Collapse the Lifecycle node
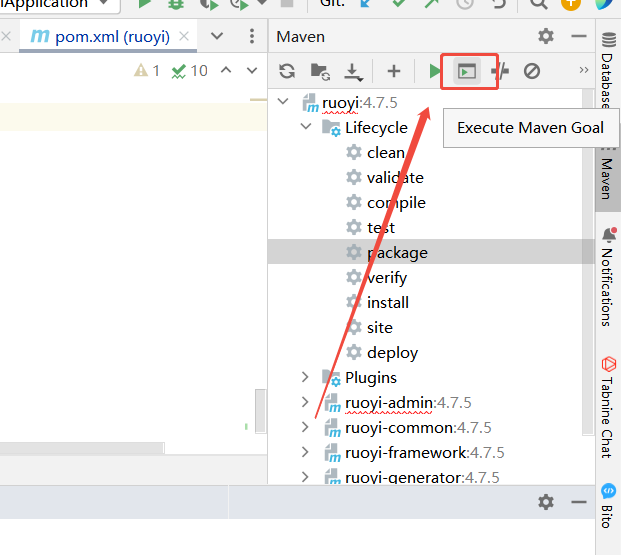 [306, 126]
